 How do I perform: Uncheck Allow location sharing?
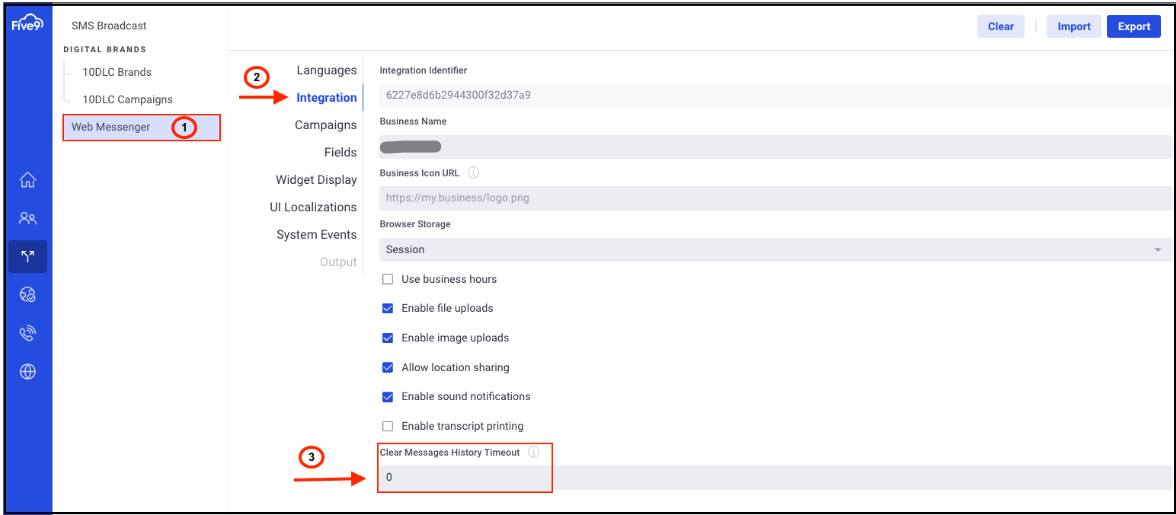tap(388, 367)
